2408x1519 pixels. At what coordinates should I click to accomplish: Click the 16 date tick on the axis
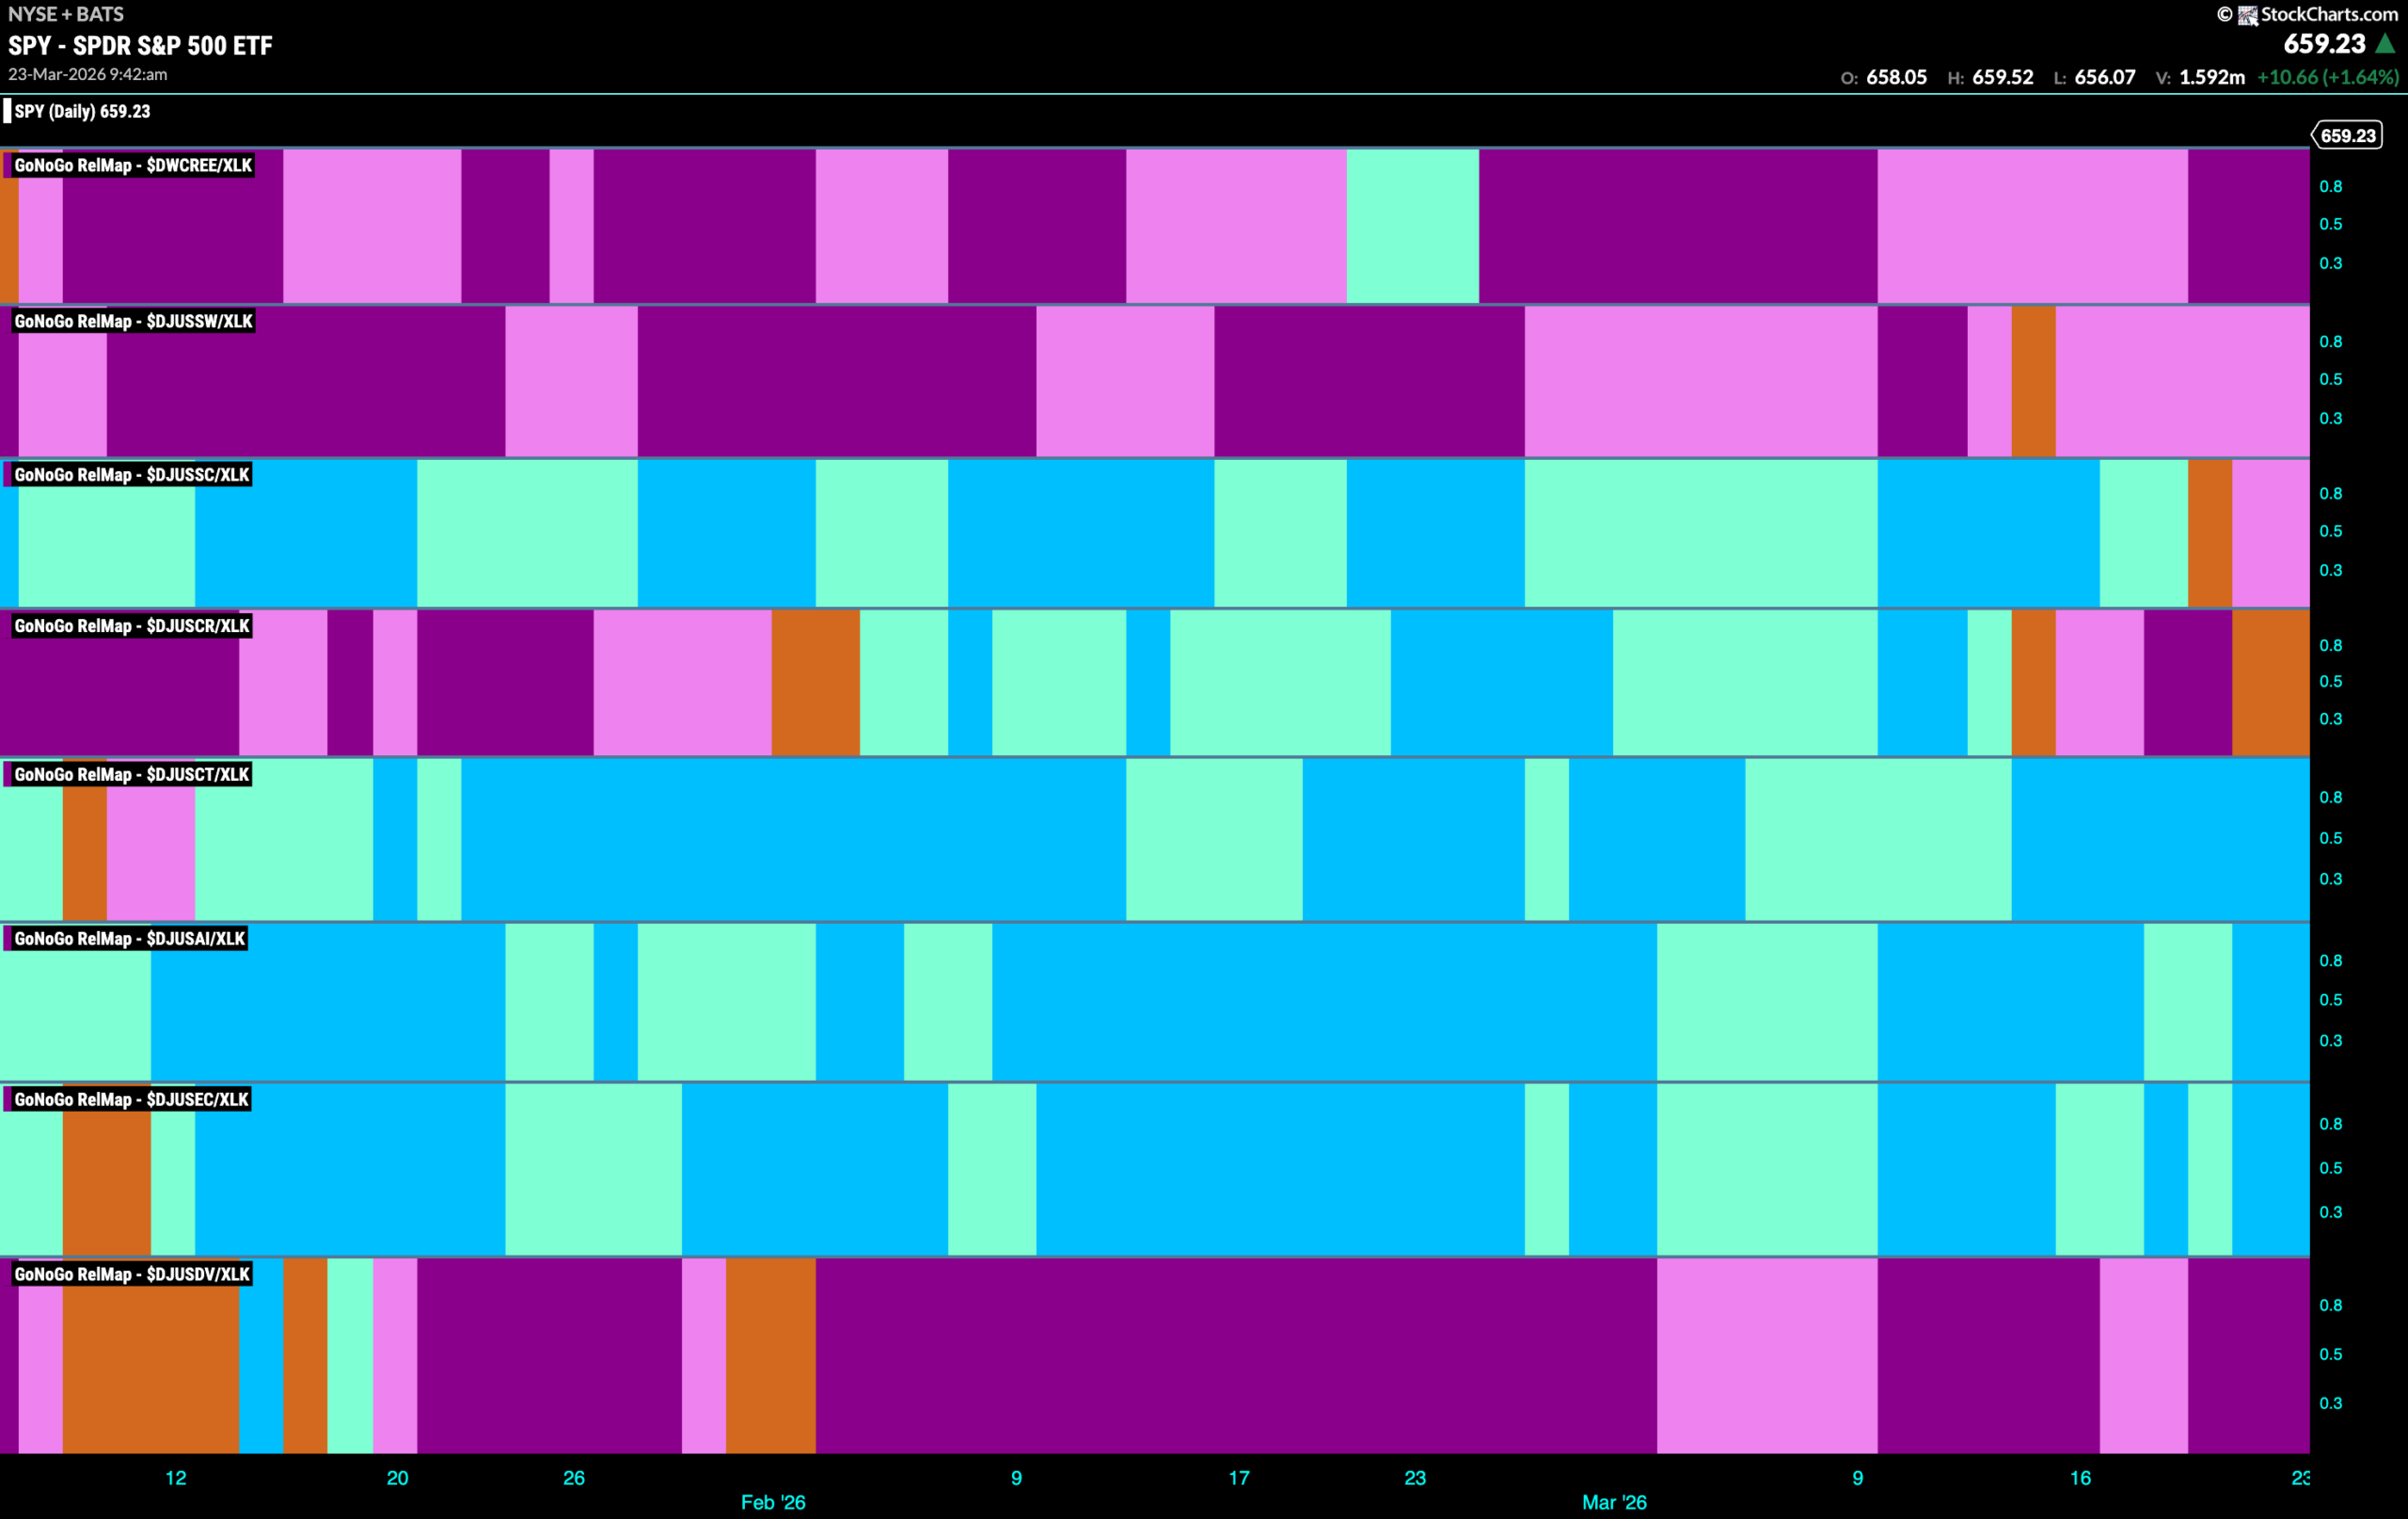pos(2080,1478)
